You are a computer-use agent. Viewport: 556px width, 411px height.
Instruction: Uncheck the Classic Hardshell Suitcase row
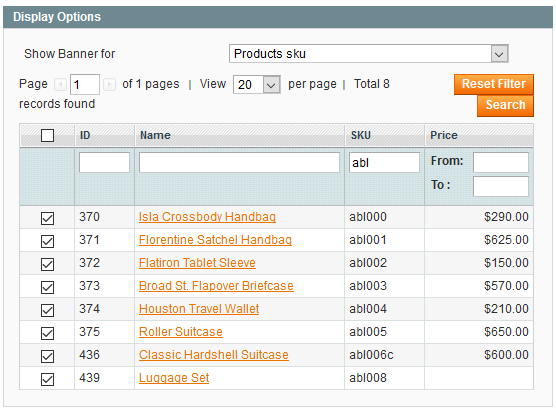pyautogui.click(x=47, y=356)
